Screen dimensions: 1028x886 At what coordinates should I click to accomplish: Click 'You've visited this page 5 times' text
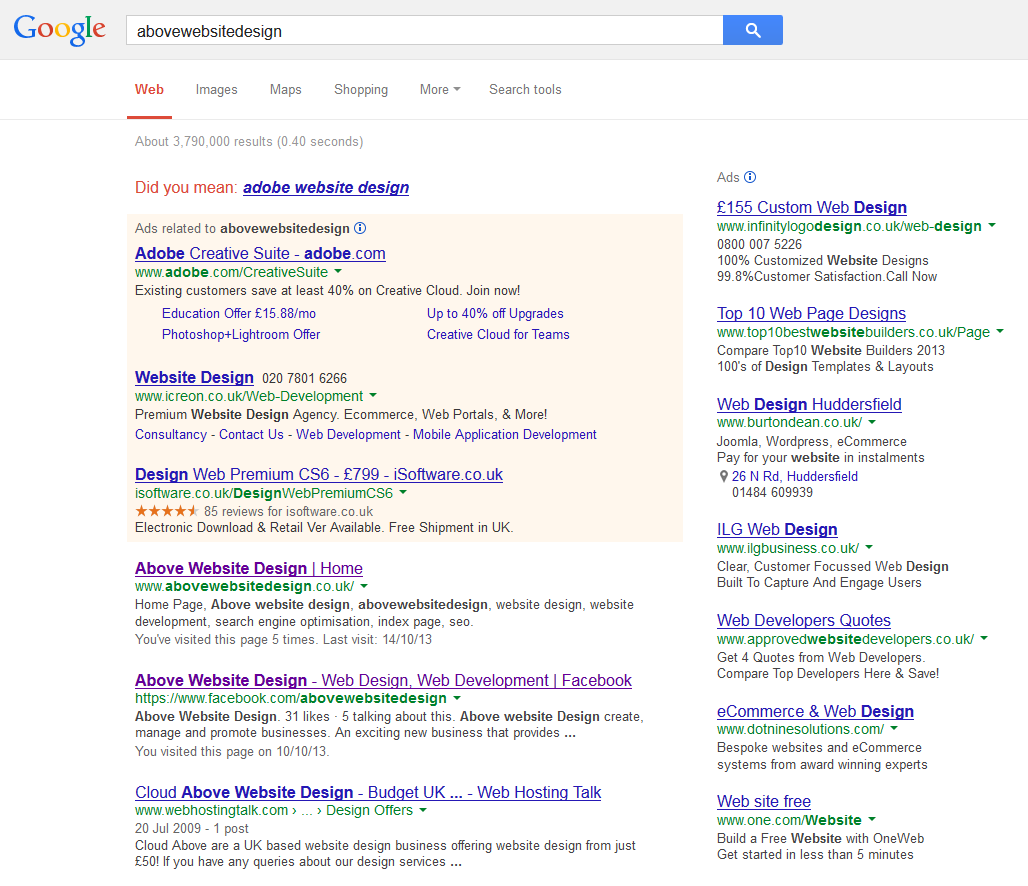point(226,639)
